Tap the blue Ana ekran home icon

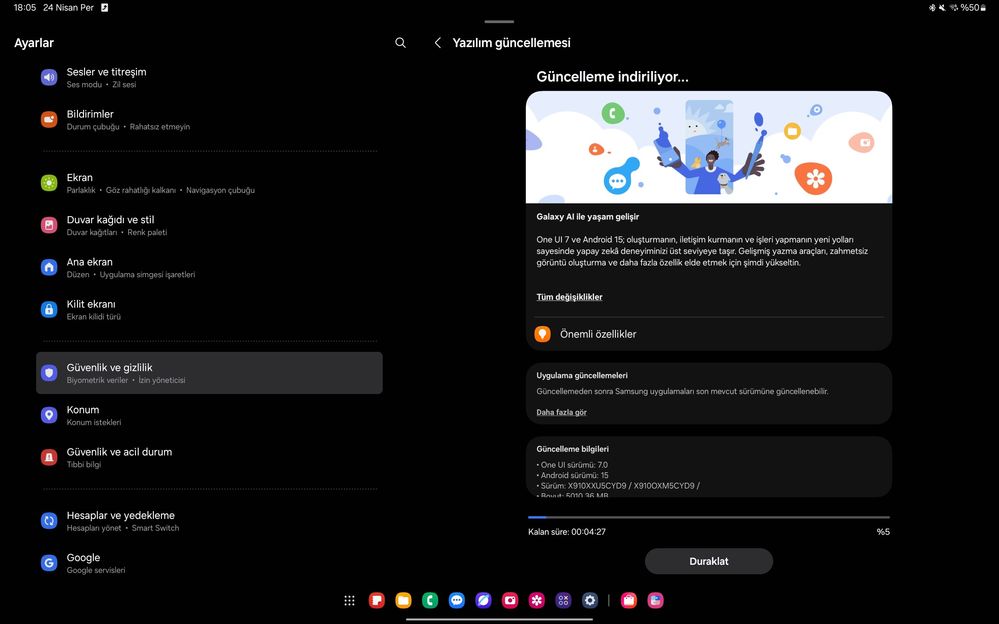coord(49,267)
